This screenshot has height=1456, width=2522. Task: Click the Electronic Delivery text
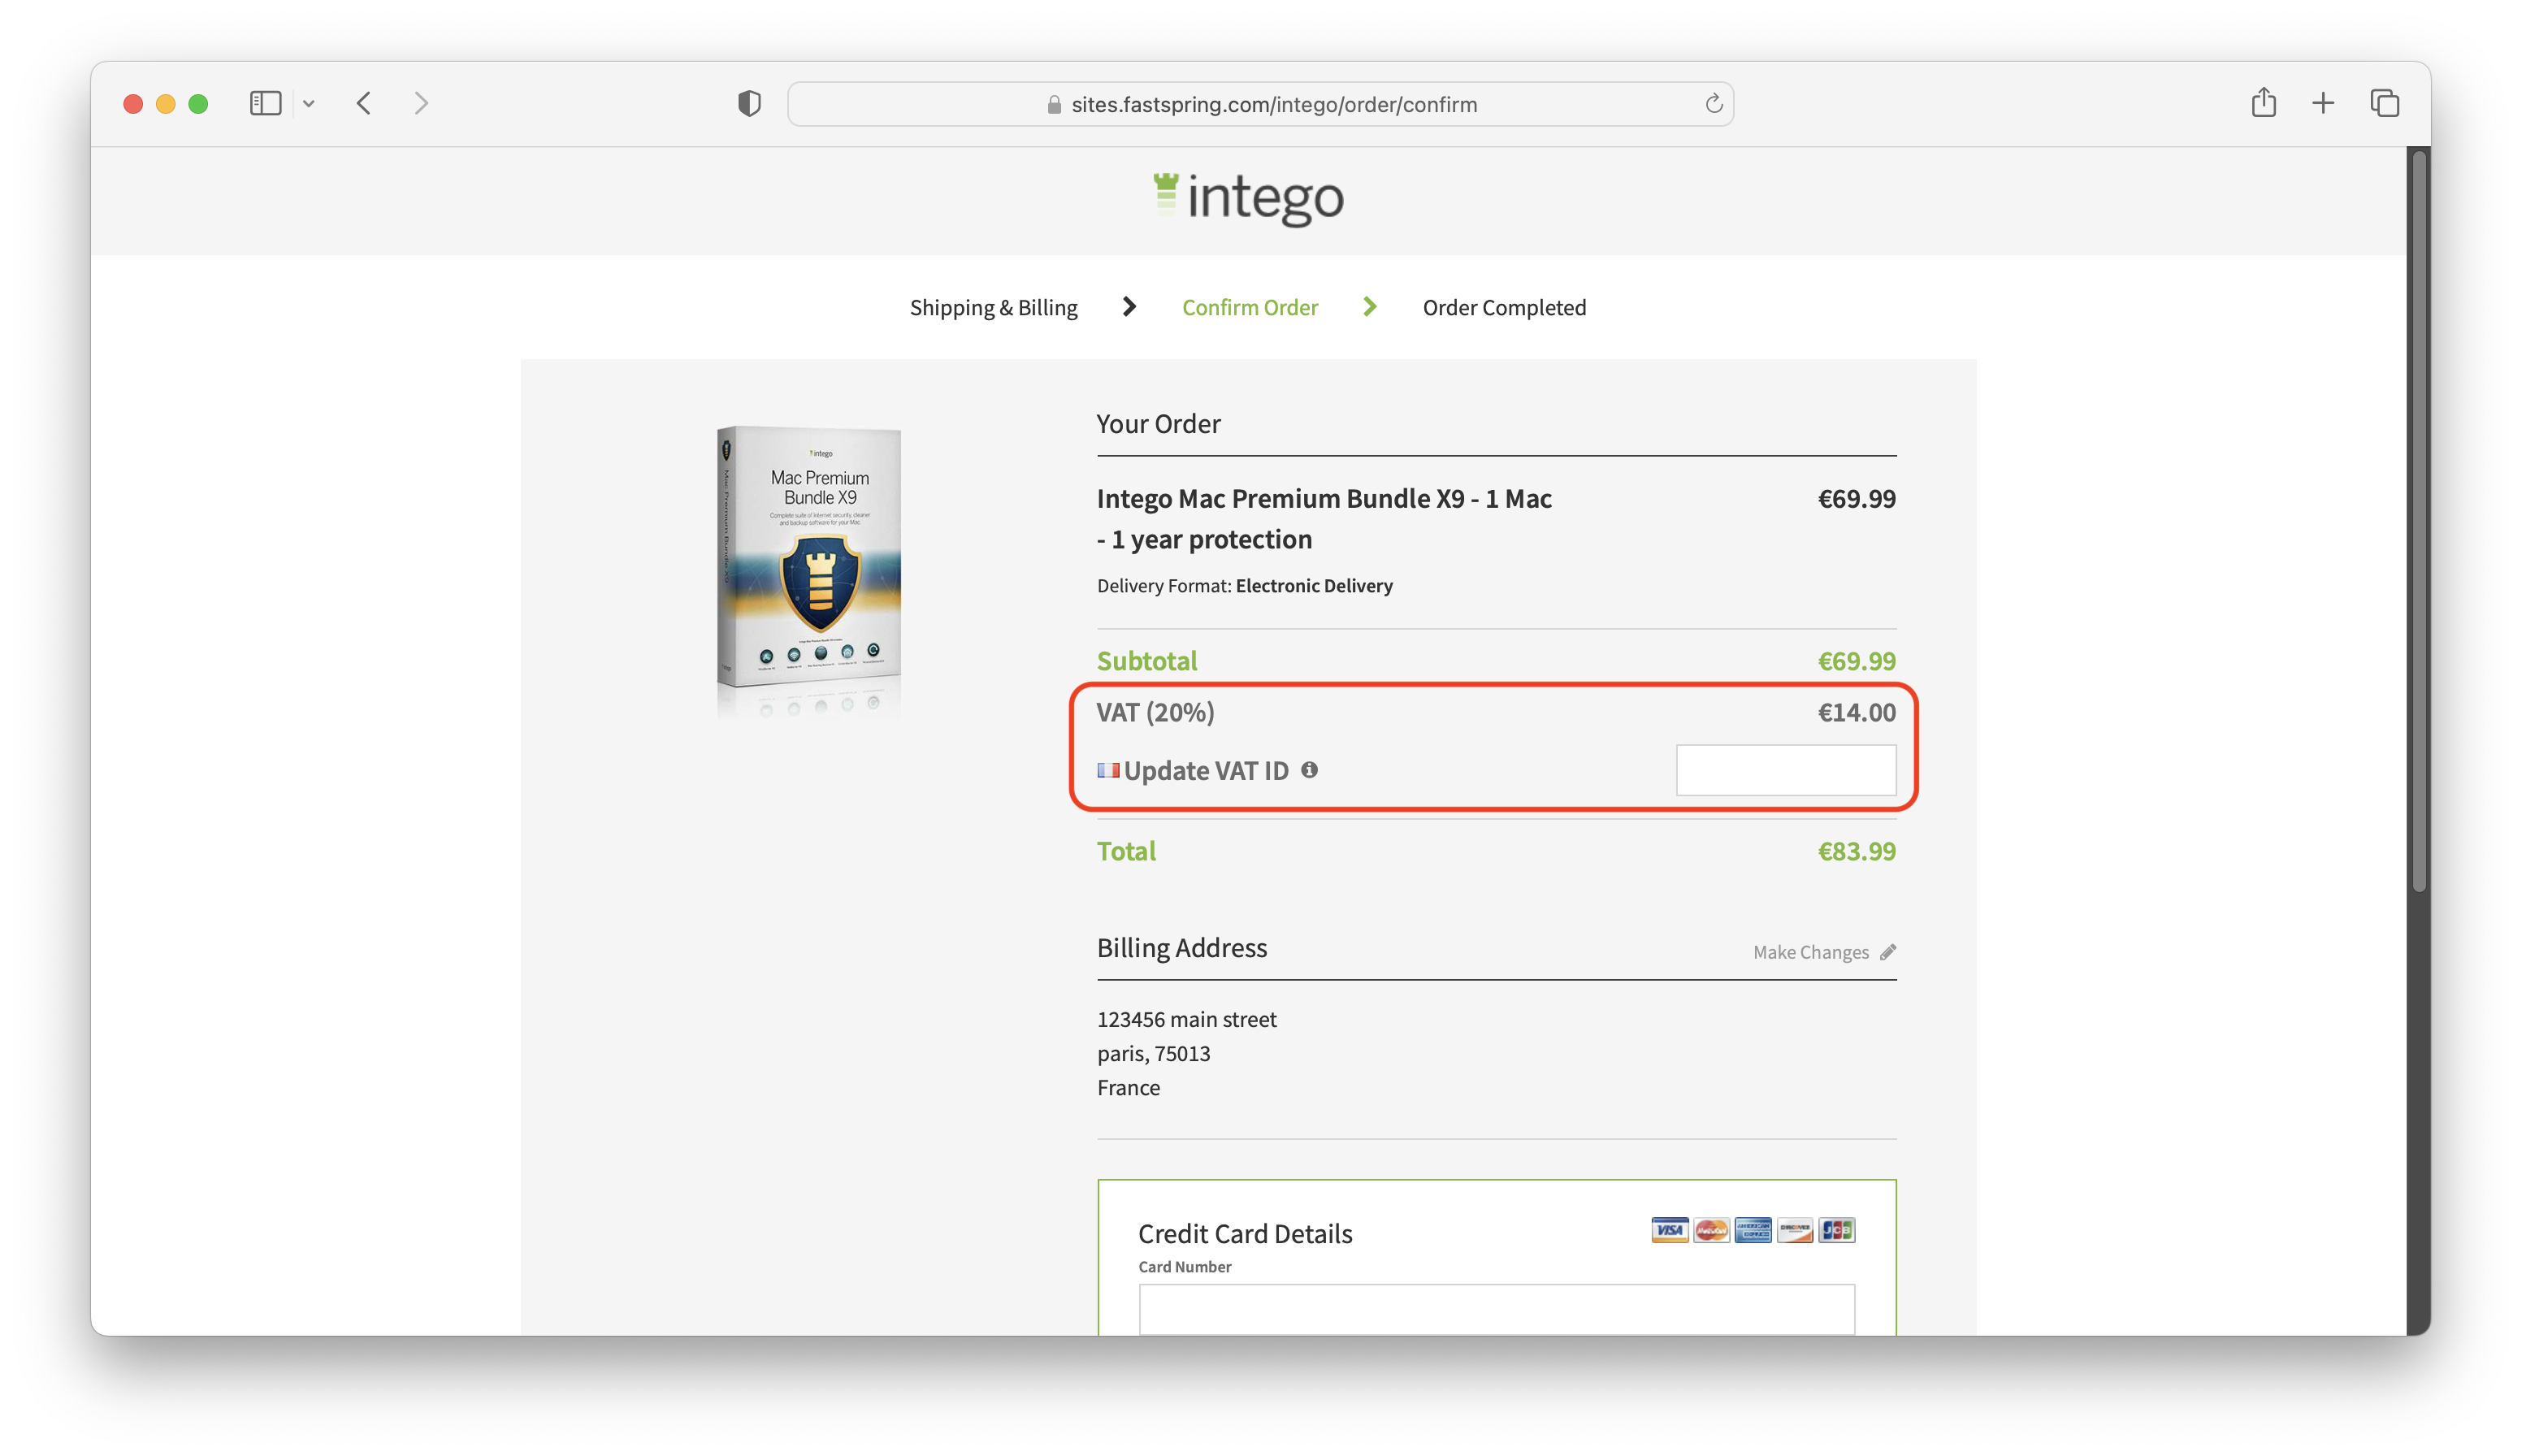click(x=1314, y=586)
